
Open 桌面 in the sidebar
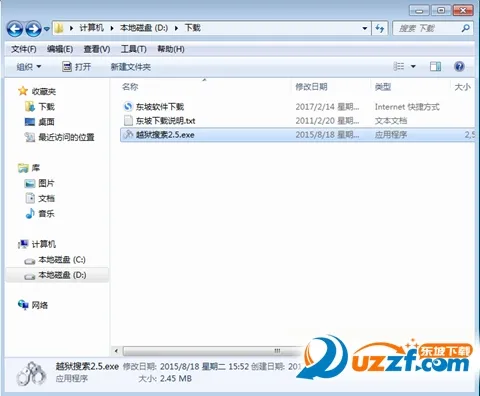(46, 122)
